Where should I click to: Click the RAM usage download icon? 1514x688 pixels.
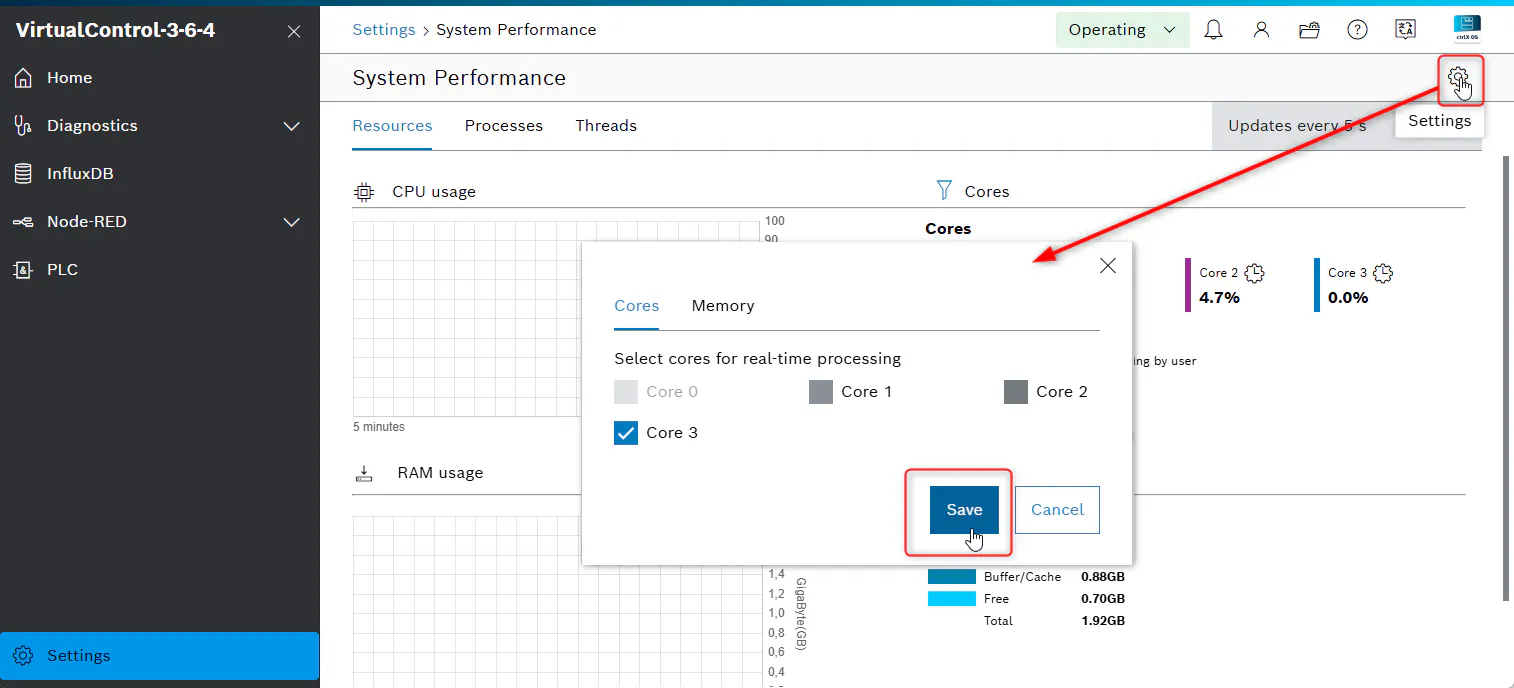point(364,472)
